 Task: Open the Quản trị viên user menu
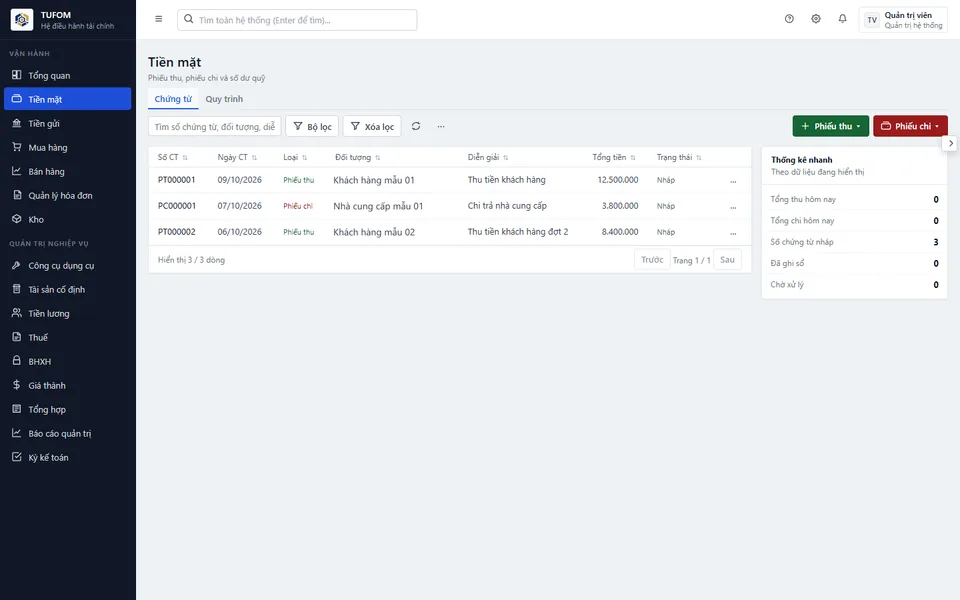(x=903, y=20)
